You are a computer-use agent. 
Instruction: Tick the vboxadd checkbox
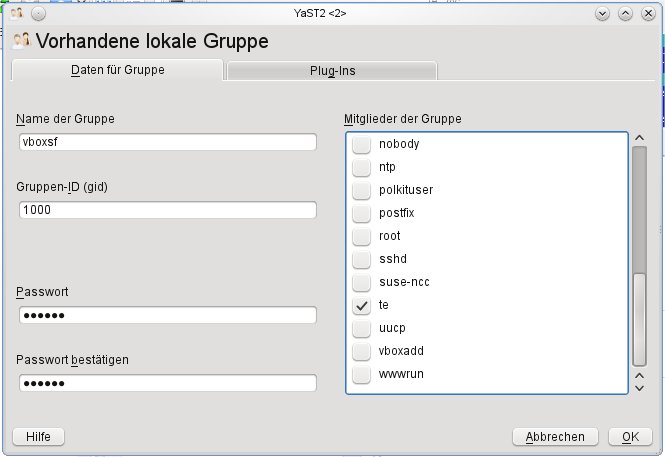click(361, 351)
